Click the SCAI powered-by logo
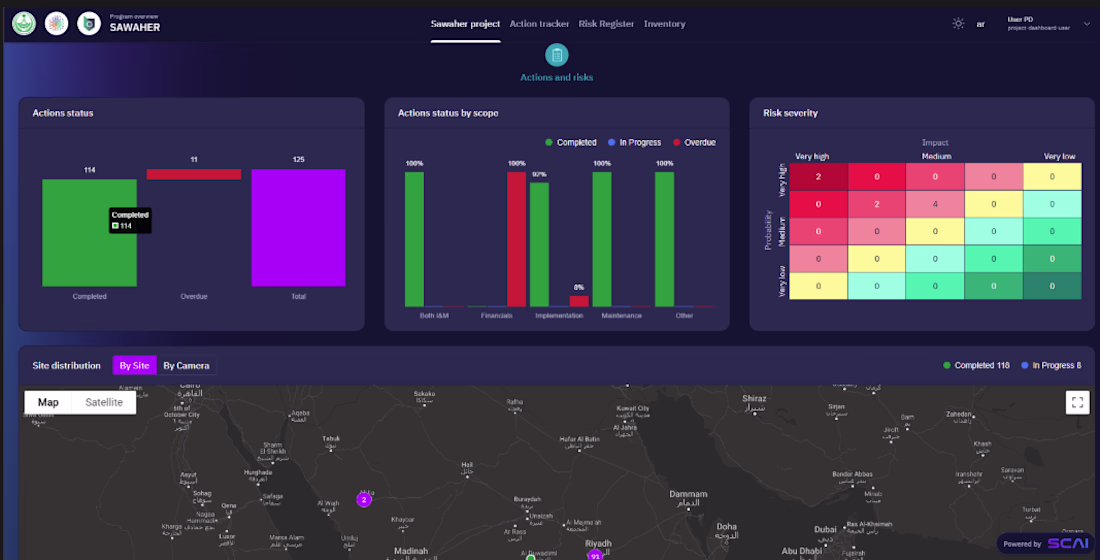Viewport: 1100px width, 560px height. tap(1068, 543)
